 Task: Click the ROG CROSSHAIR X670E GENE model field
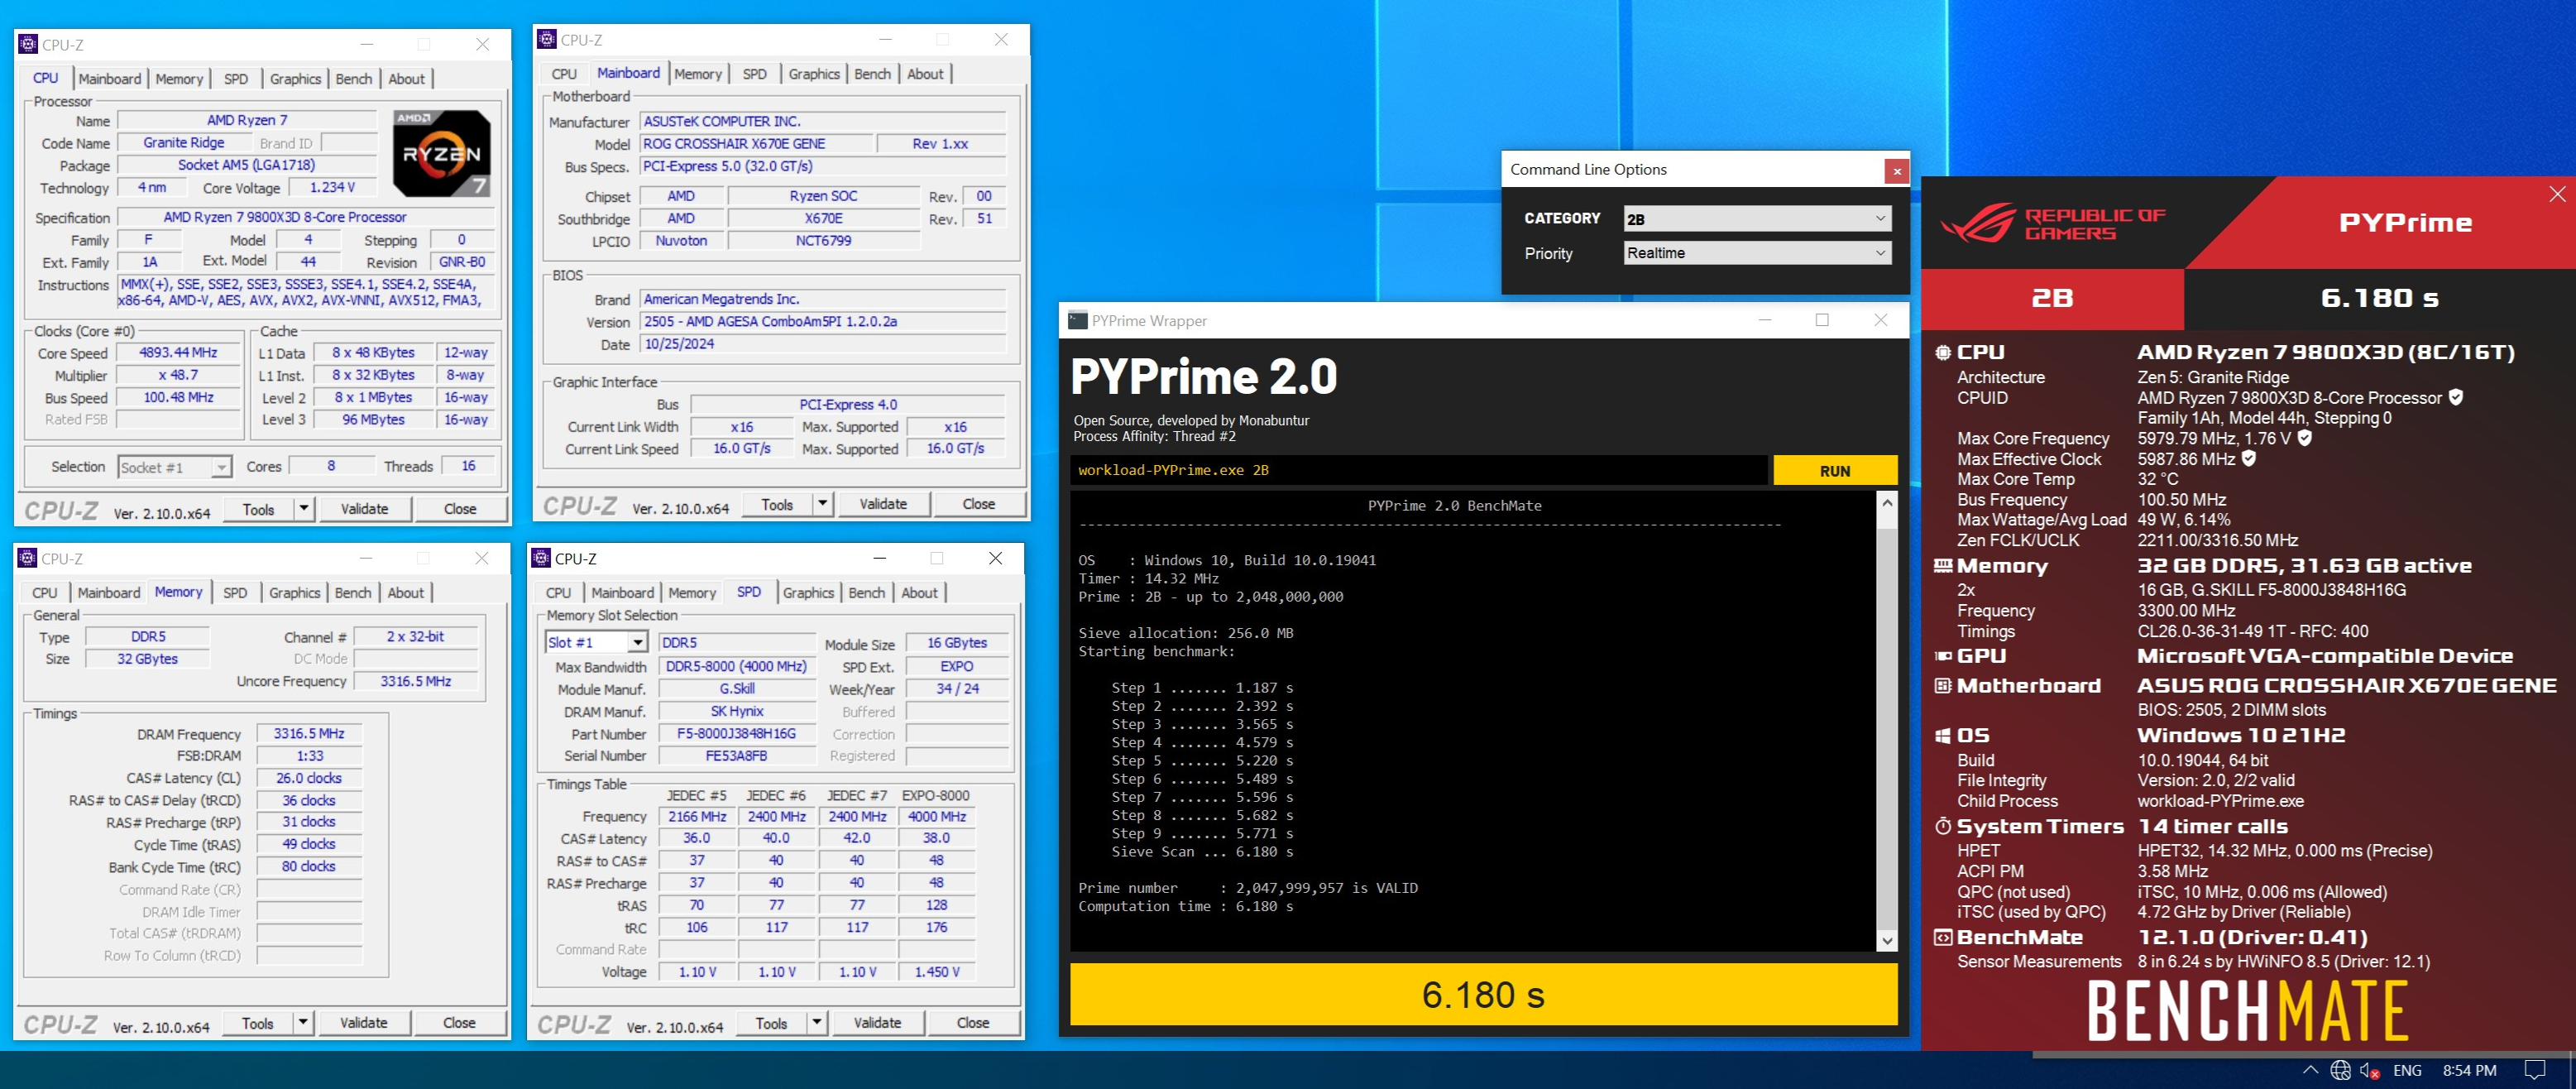(756, 144)
